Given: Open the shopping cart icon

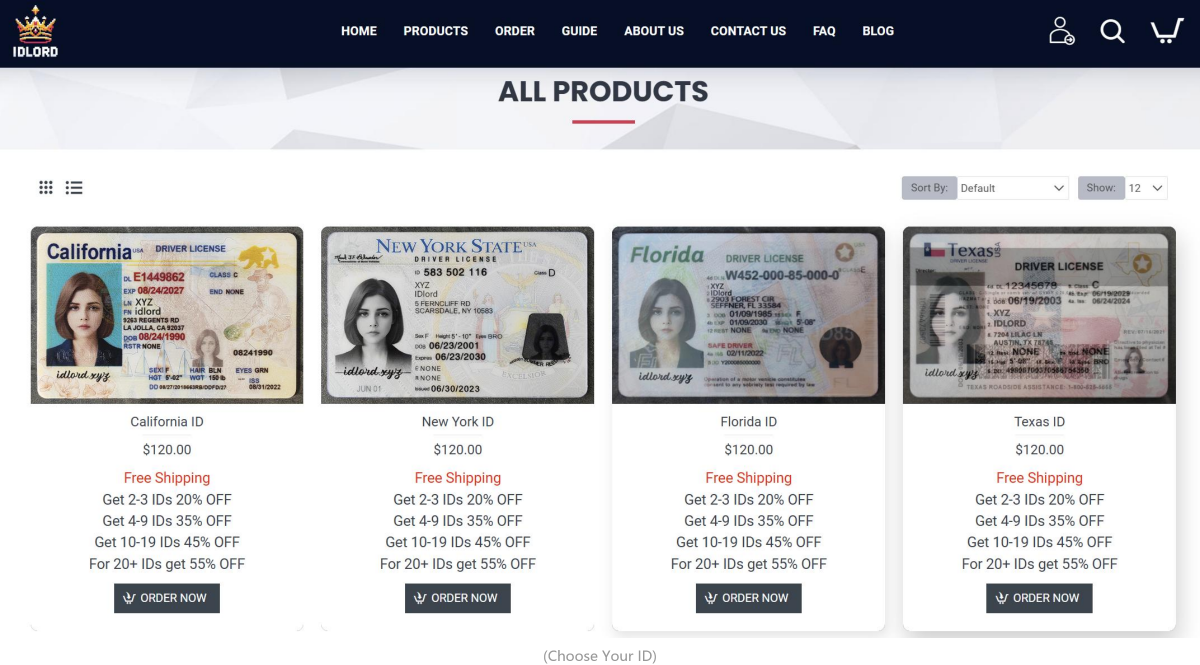Looking at the screenshot, I should click(1166, 31).
